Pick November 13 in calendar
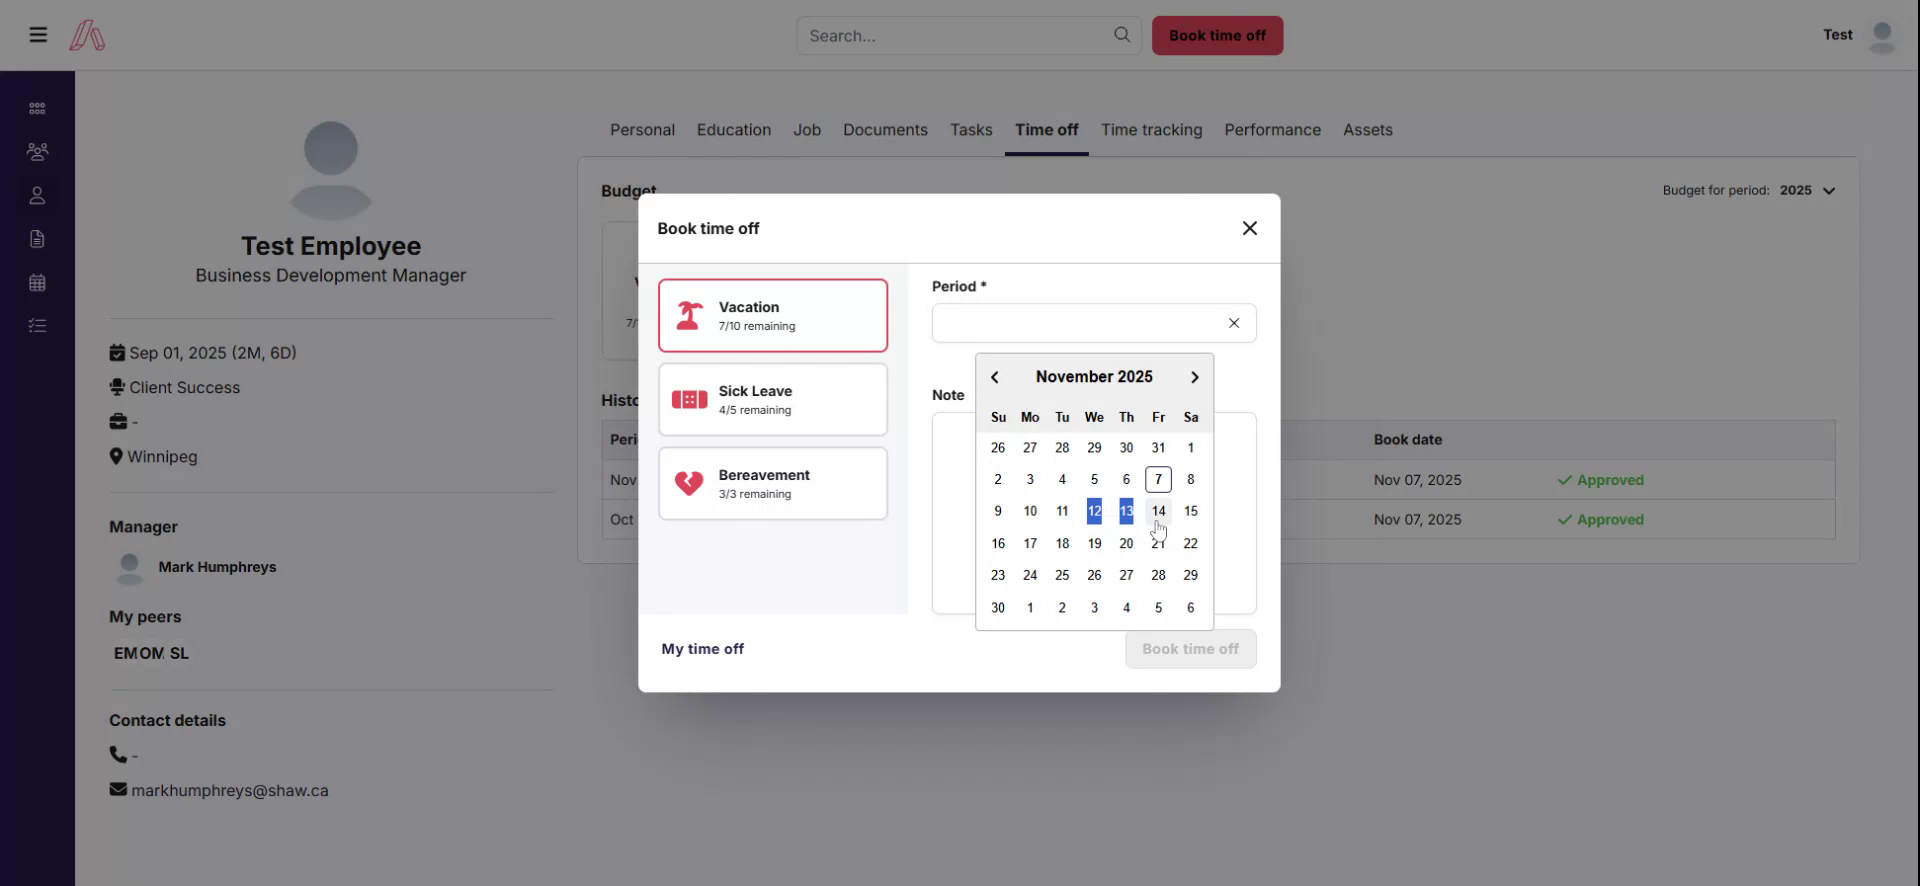1920x886 pixels. (x=1126, y=511)
